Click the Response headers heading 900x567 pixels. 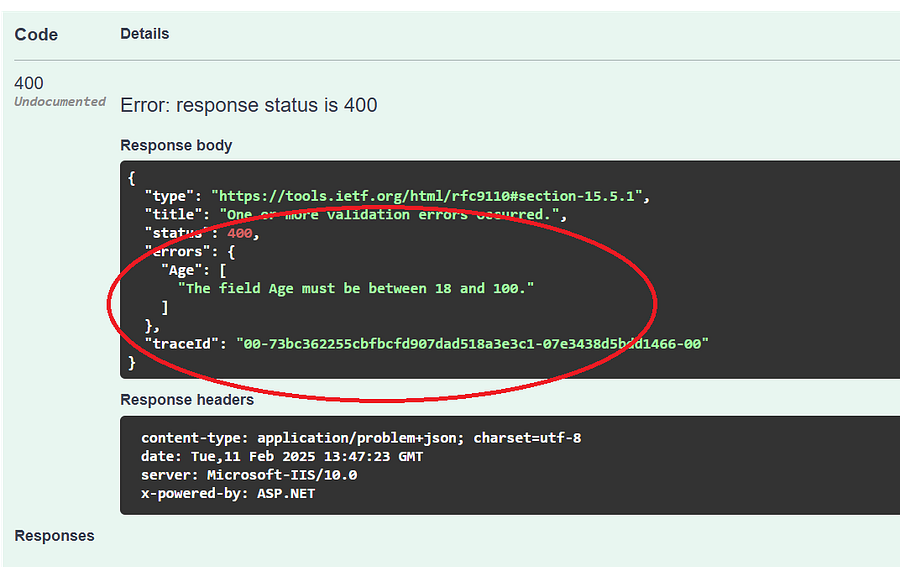click(x=187, y=399)
